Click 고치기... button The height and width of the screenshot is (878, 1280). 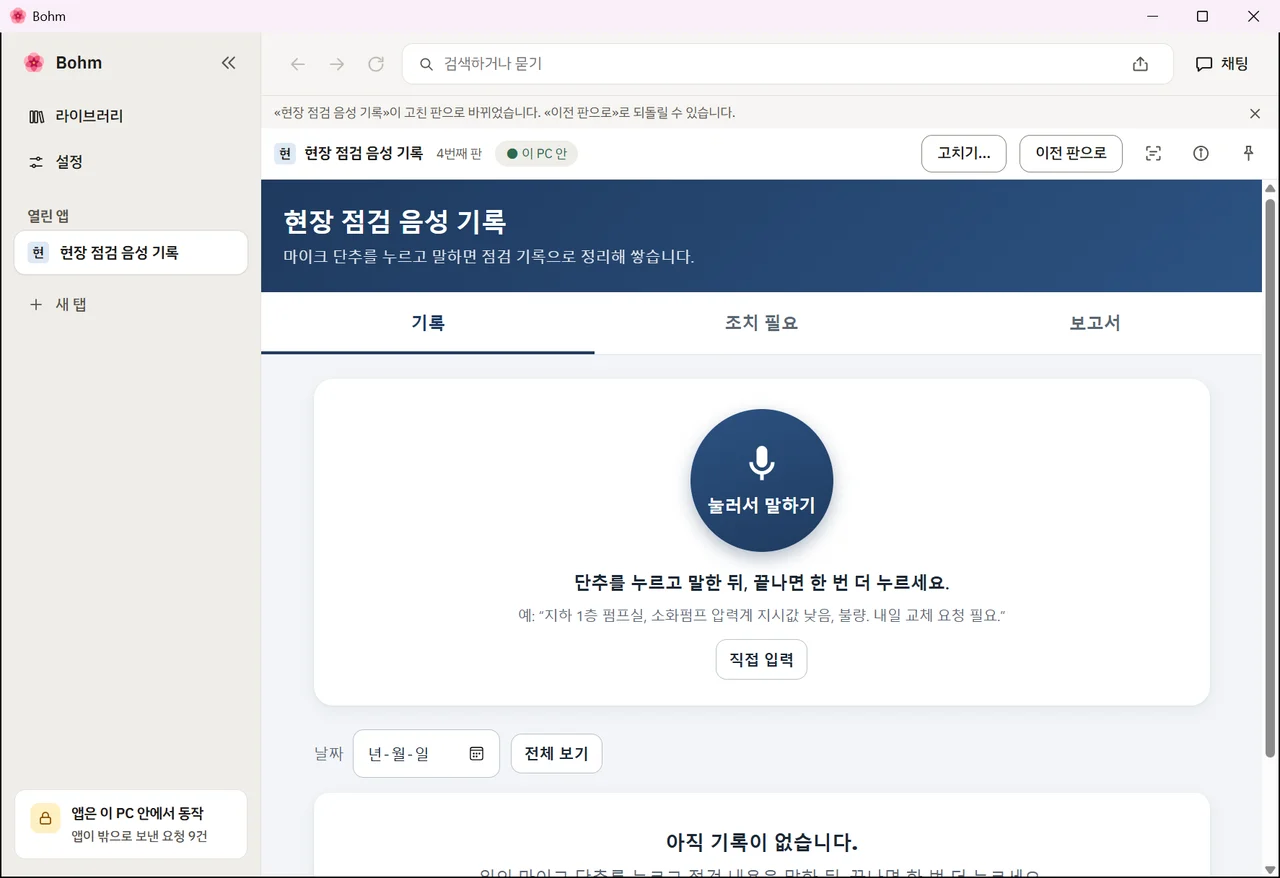964,154
